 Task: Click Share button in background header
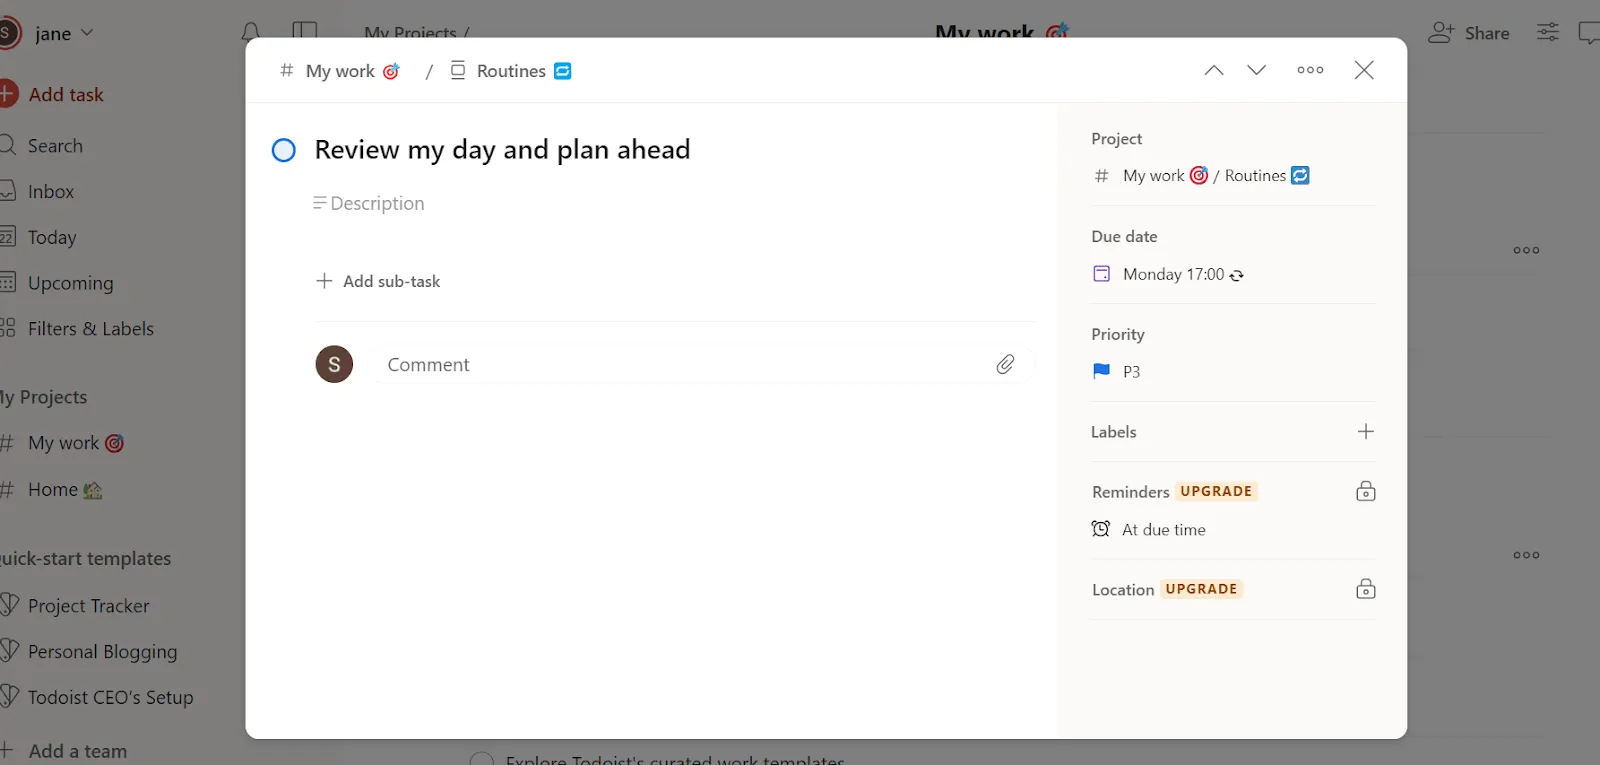(x=1468, y=33)
